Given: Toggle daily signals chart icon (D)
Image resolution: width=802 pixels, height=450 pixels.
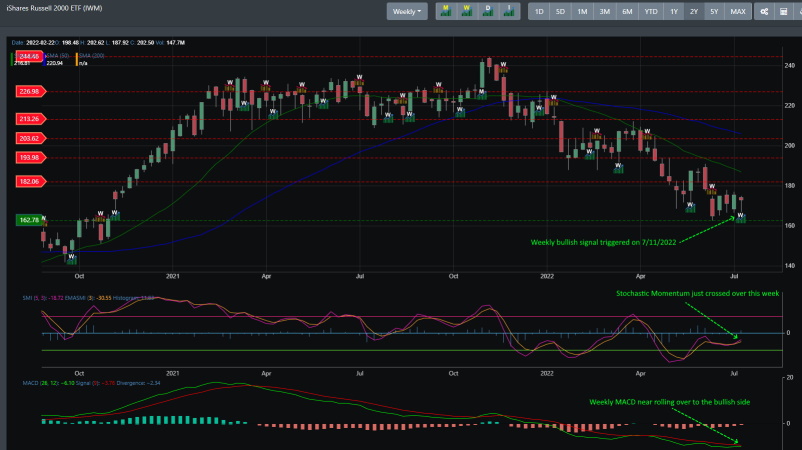Looking at the screenshot, I should (x=488, y=11).
